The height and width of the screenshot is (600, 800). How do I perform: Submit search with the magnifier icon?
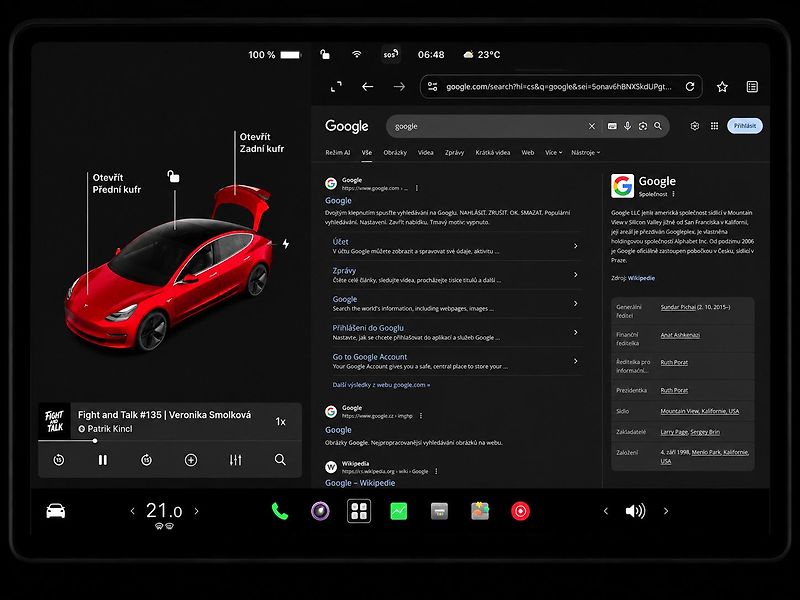[x=658, y=126]
